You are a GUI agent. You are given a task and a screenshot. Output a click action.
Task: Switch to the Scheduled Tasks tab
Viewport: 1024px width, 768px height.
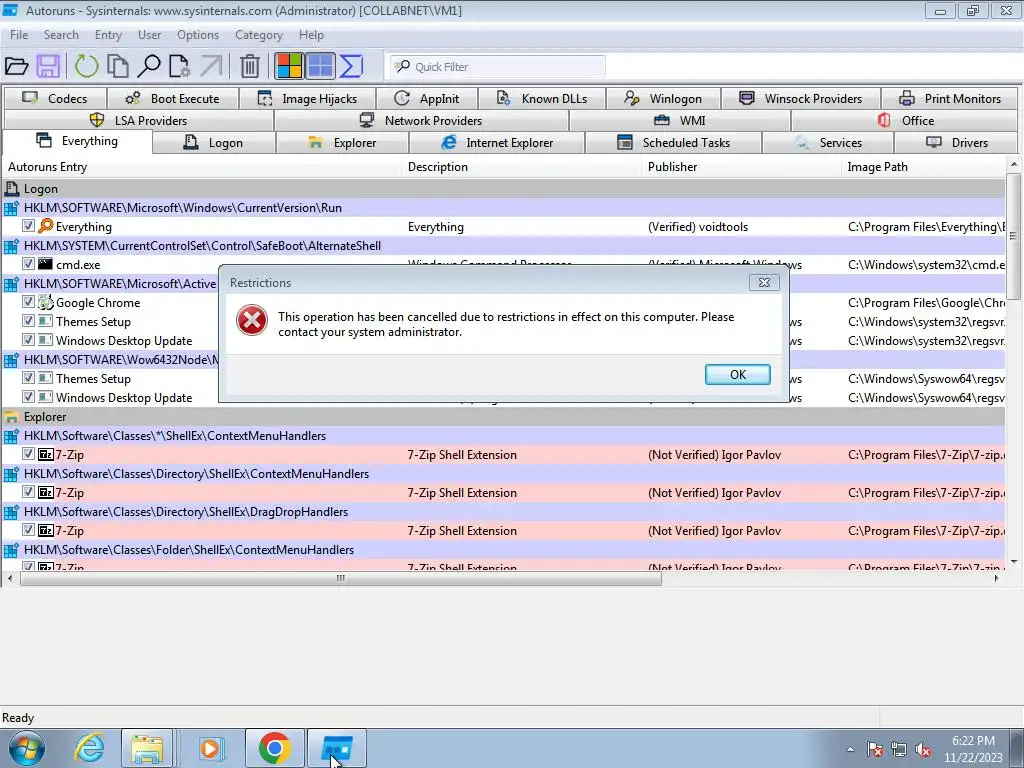click(x=673, y=142)
